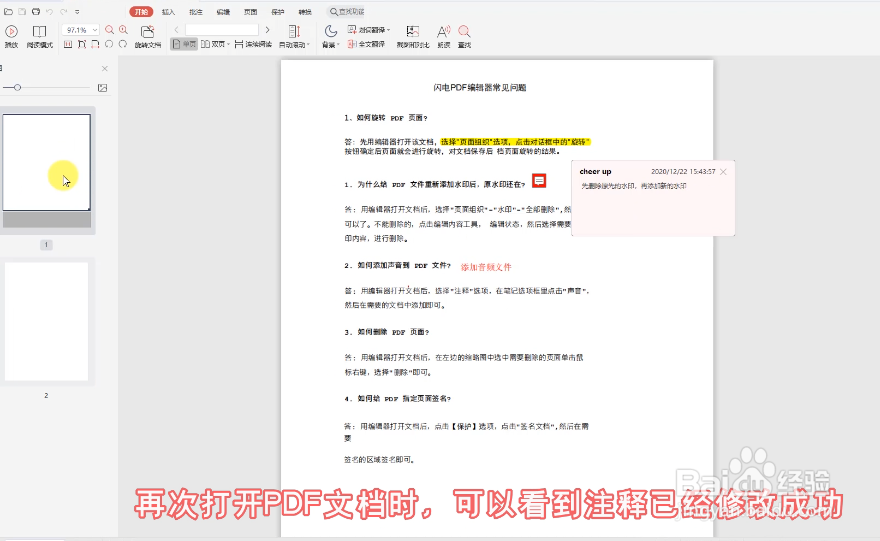Image resolution: width=880 pixels, height=541 pixels.
Task: Open the 页面 (Page) tab
Action: coord(250,12)
